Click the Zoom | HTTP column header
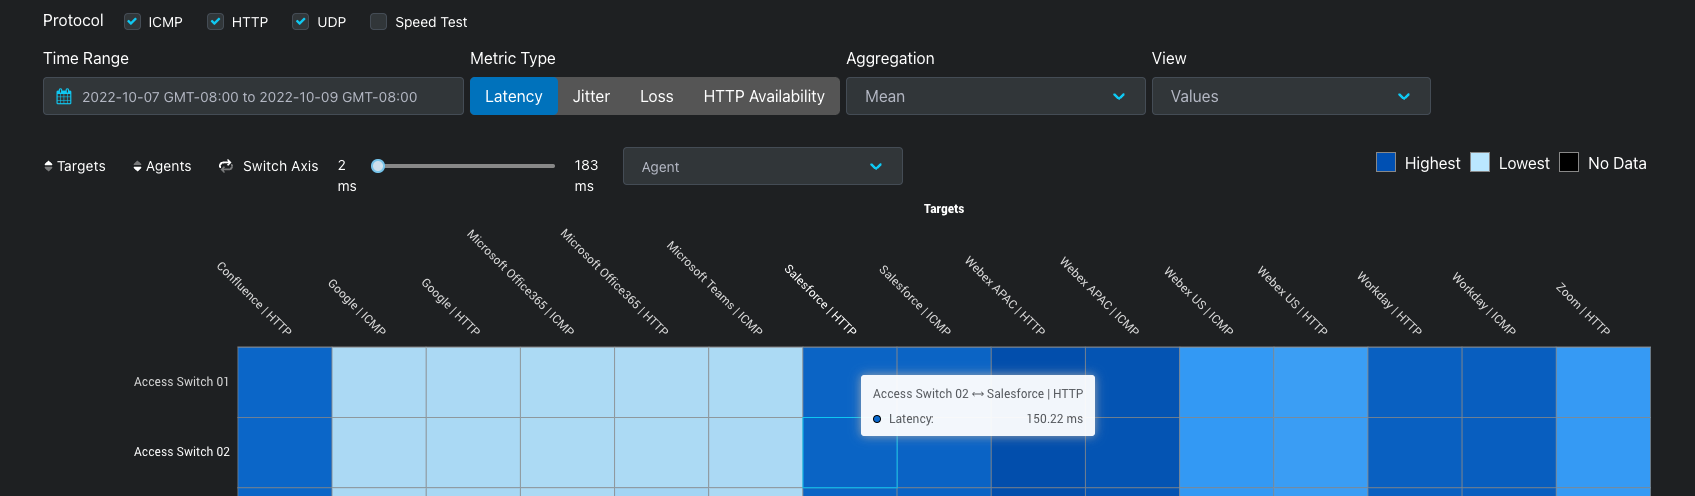1695x496 pixels. point(1583,309)
